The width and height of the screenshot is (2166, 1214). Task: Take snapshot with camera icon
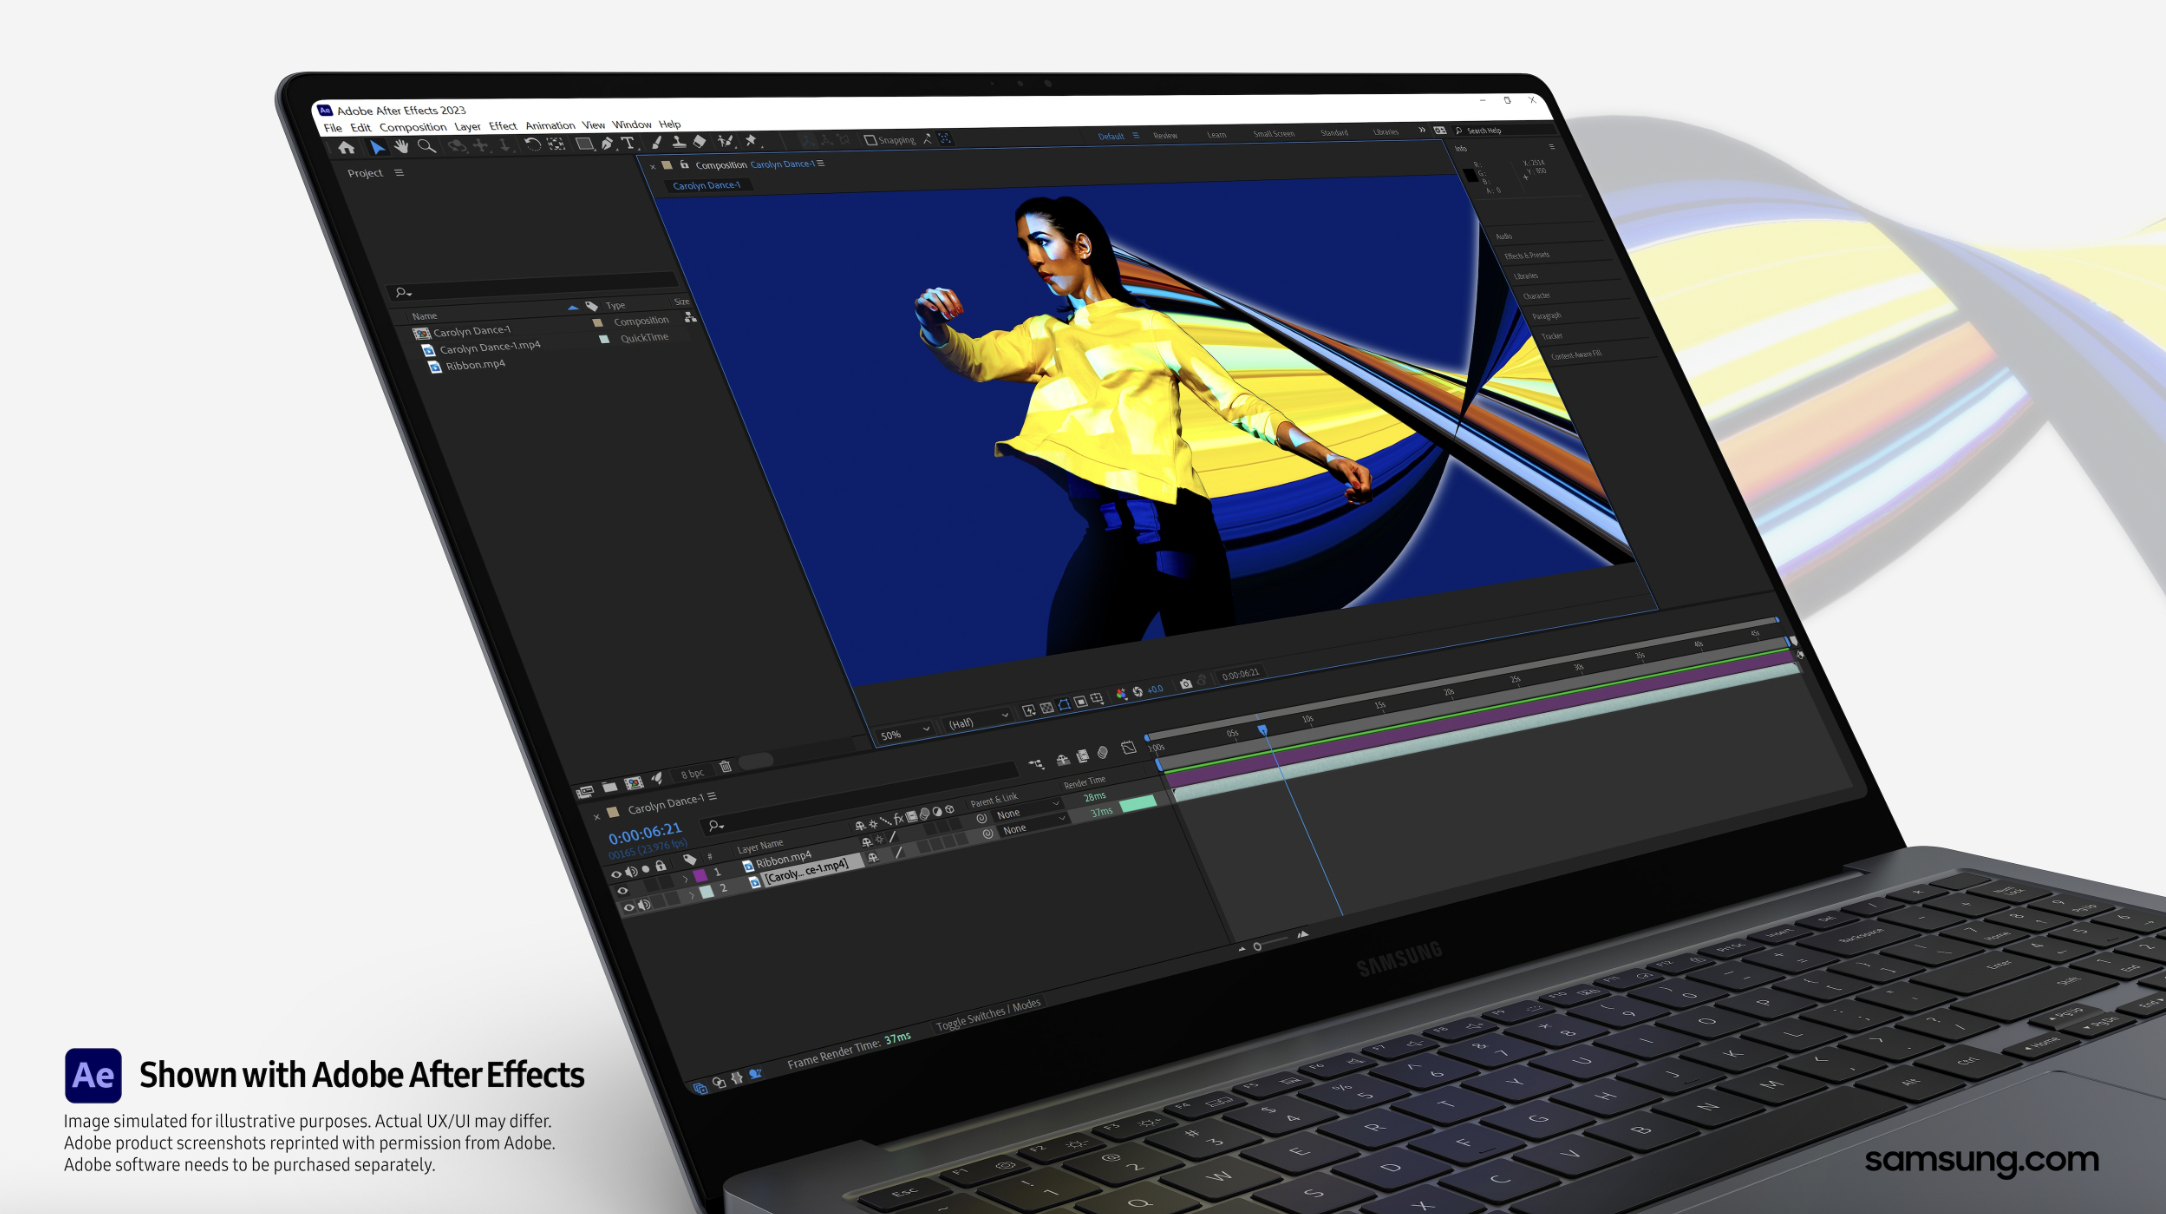[1186, 684]
